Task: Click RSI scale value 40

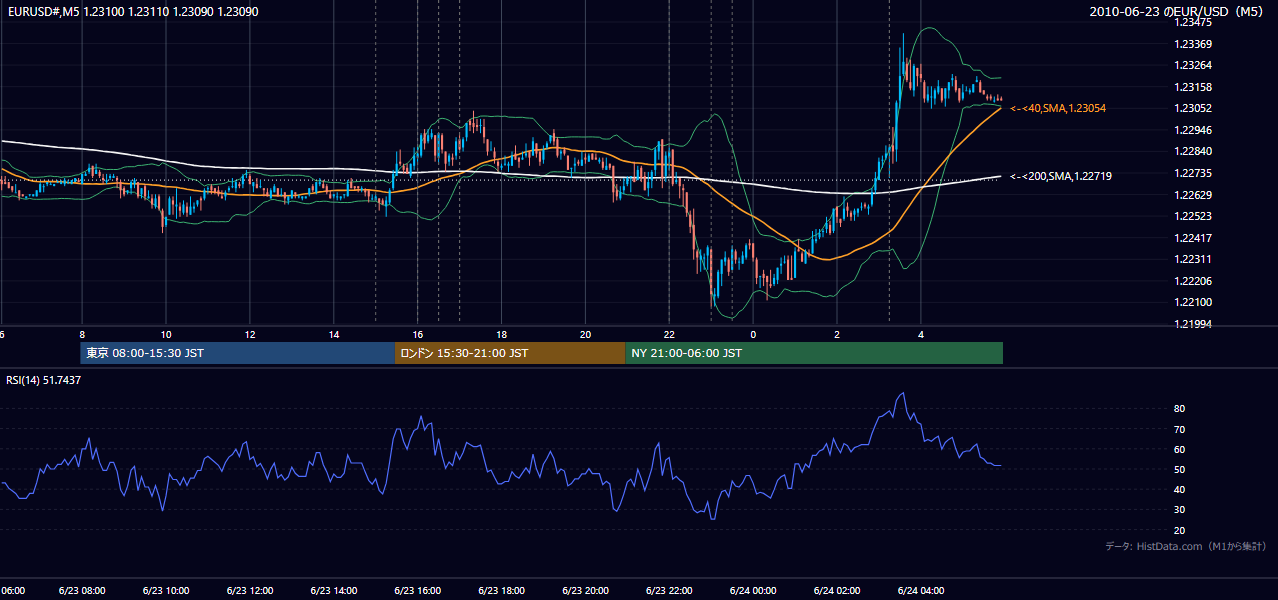Action: [x=1180, y=489]
